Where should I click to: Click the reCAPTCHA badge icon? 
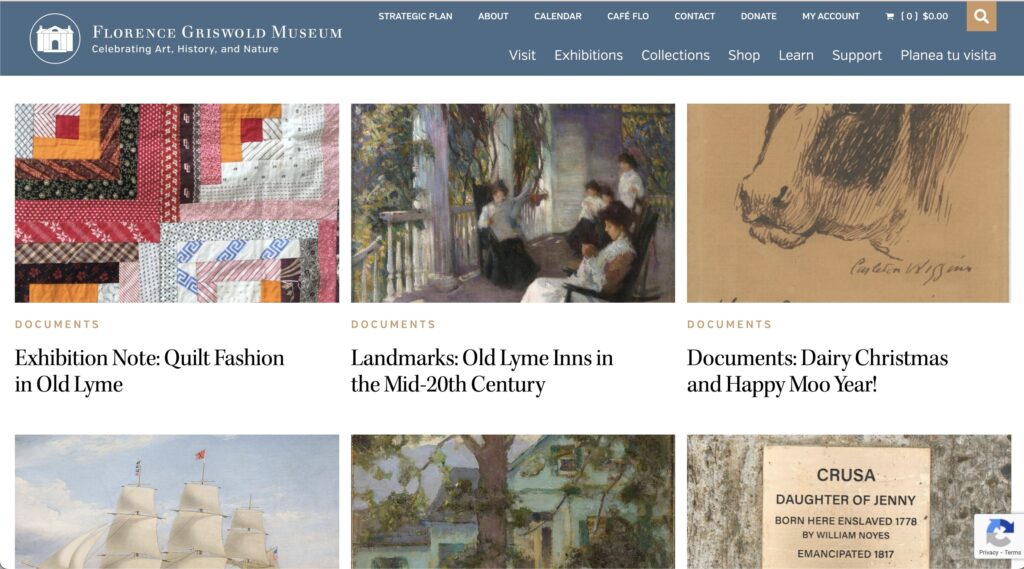coord(999,533)
